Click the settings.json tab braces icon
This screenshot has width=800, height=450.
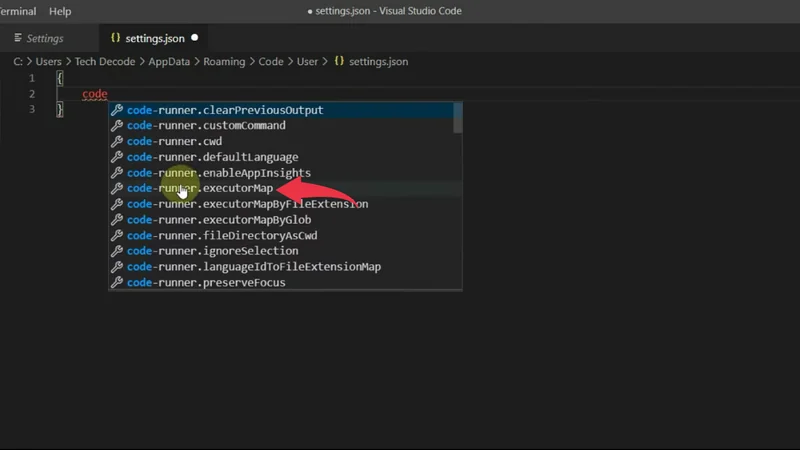(x=115, y=38)
